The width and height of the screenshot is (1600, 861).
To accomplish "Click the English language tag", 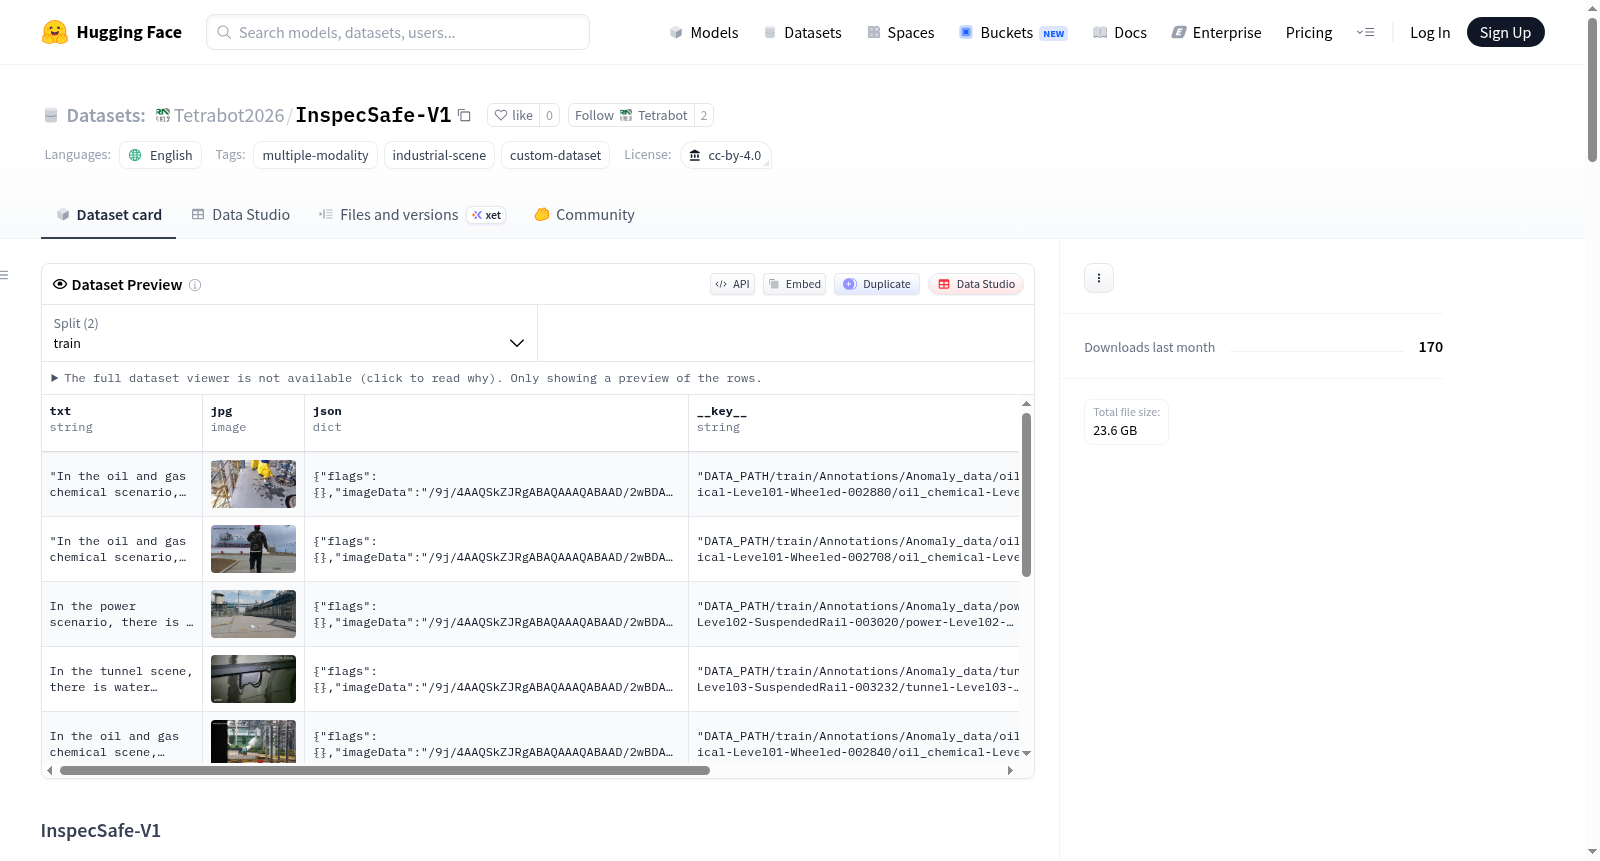I will [161, 155].
